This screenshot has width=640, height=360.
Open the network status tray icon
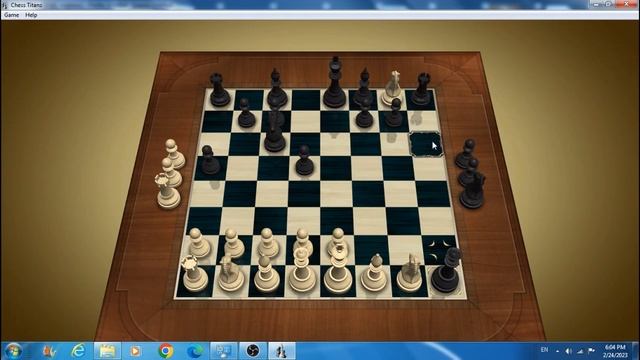(x=580, y=351)
